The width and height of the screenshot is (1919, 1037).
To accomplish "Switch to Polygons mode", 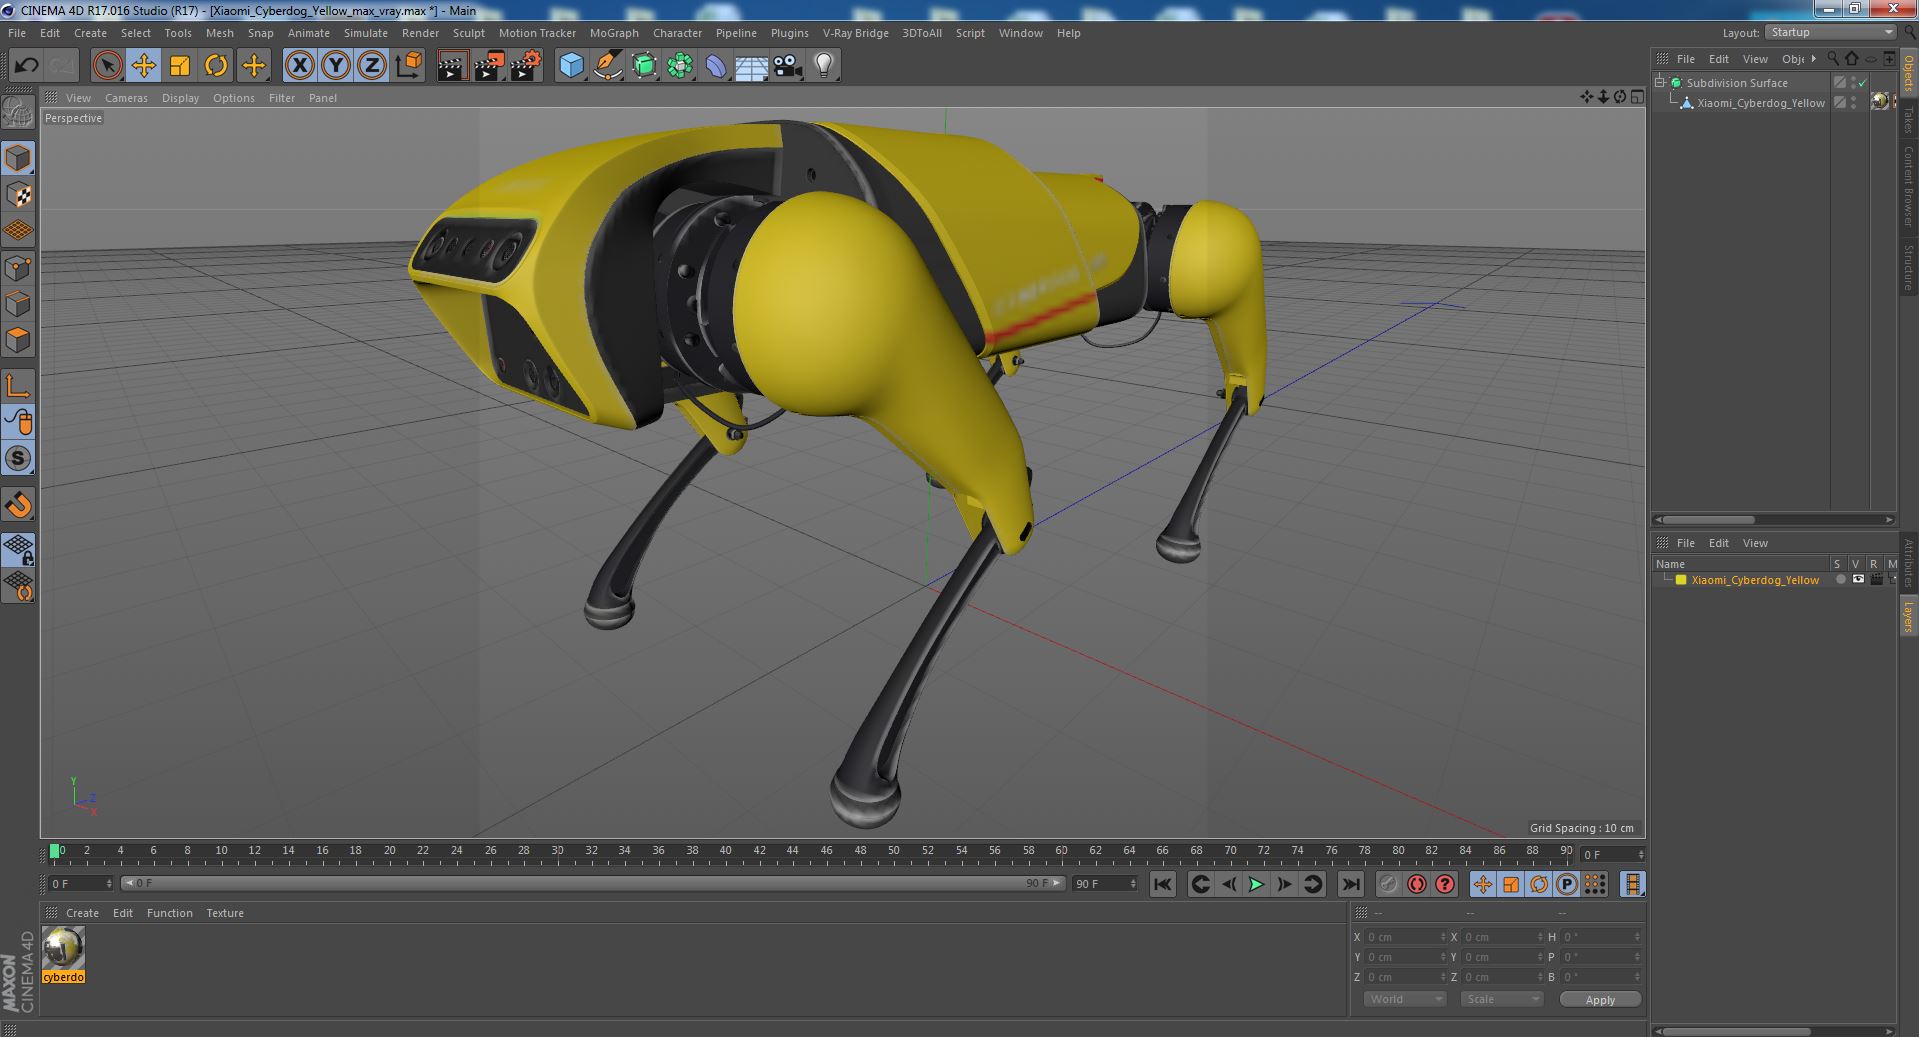I will [18, 340].
